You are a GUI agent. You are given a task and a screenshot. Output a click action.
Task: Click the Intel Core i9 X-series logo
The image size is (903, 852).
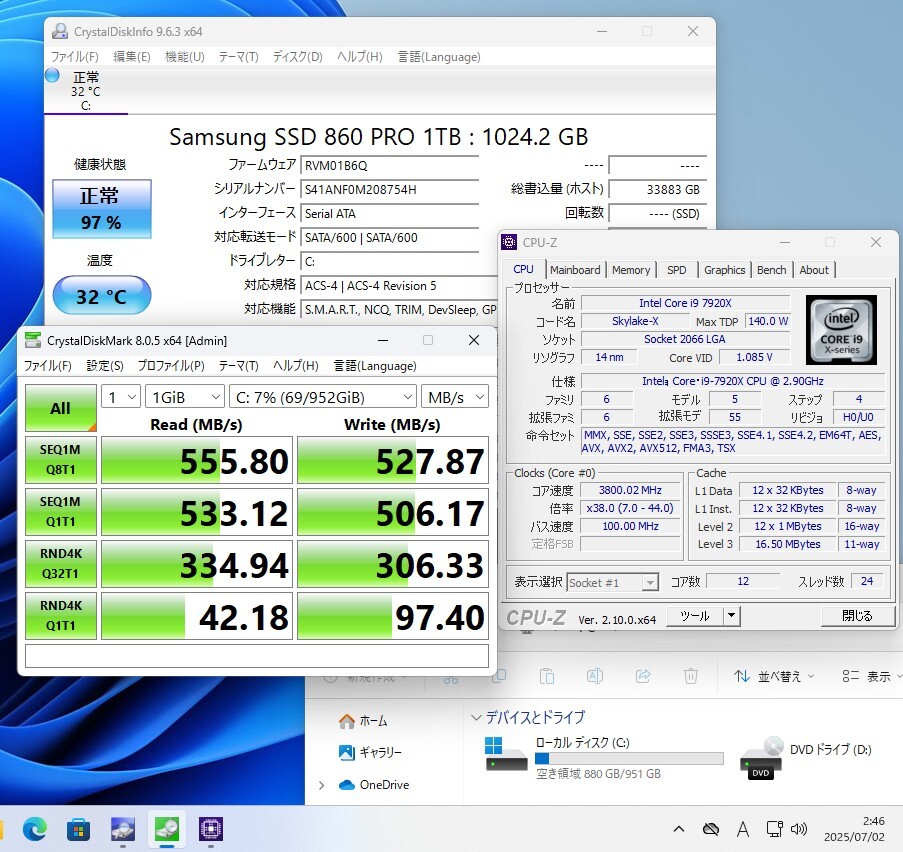pyautogui.click(x=841, y=330)
